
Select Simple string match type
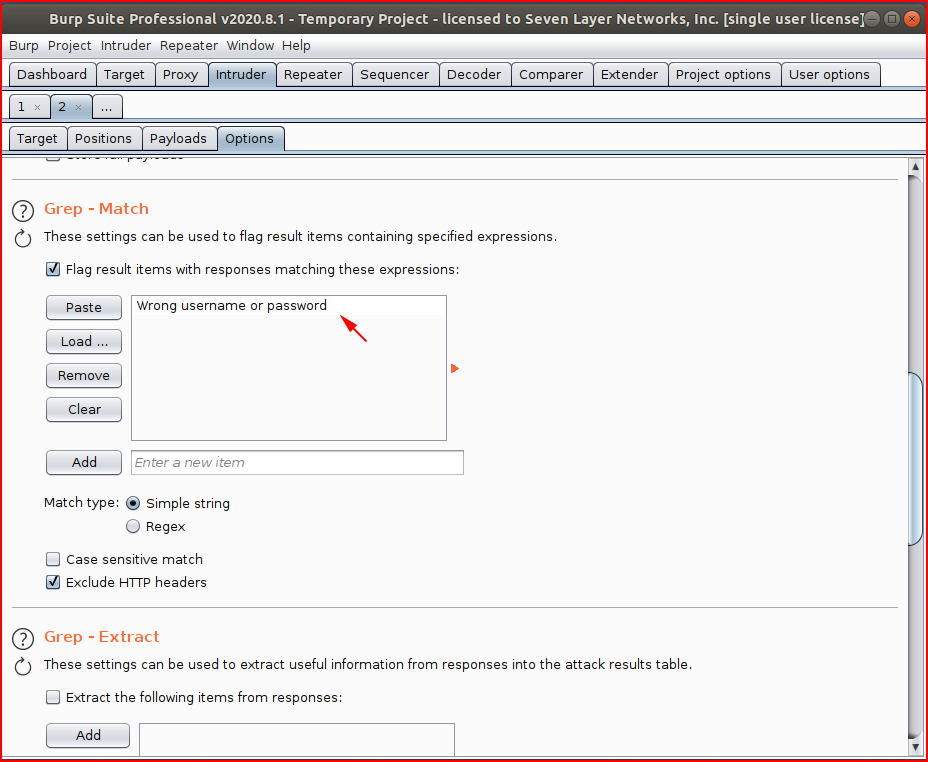coord(133,503)
